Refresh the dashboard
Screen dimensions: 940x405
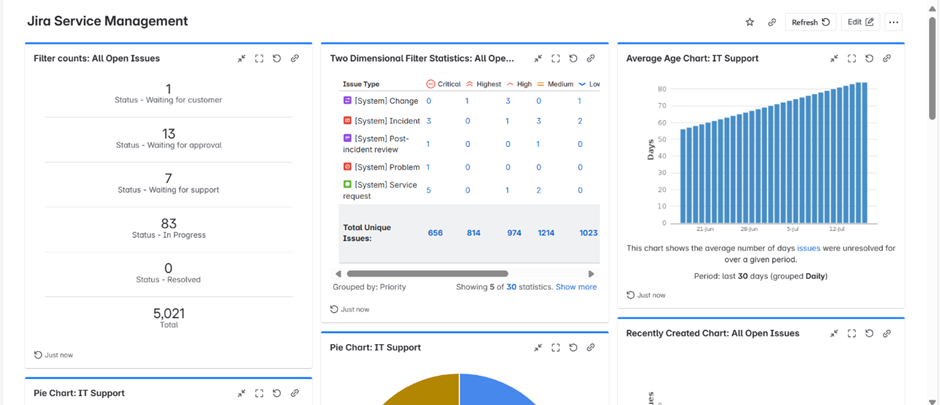point(811,22)
